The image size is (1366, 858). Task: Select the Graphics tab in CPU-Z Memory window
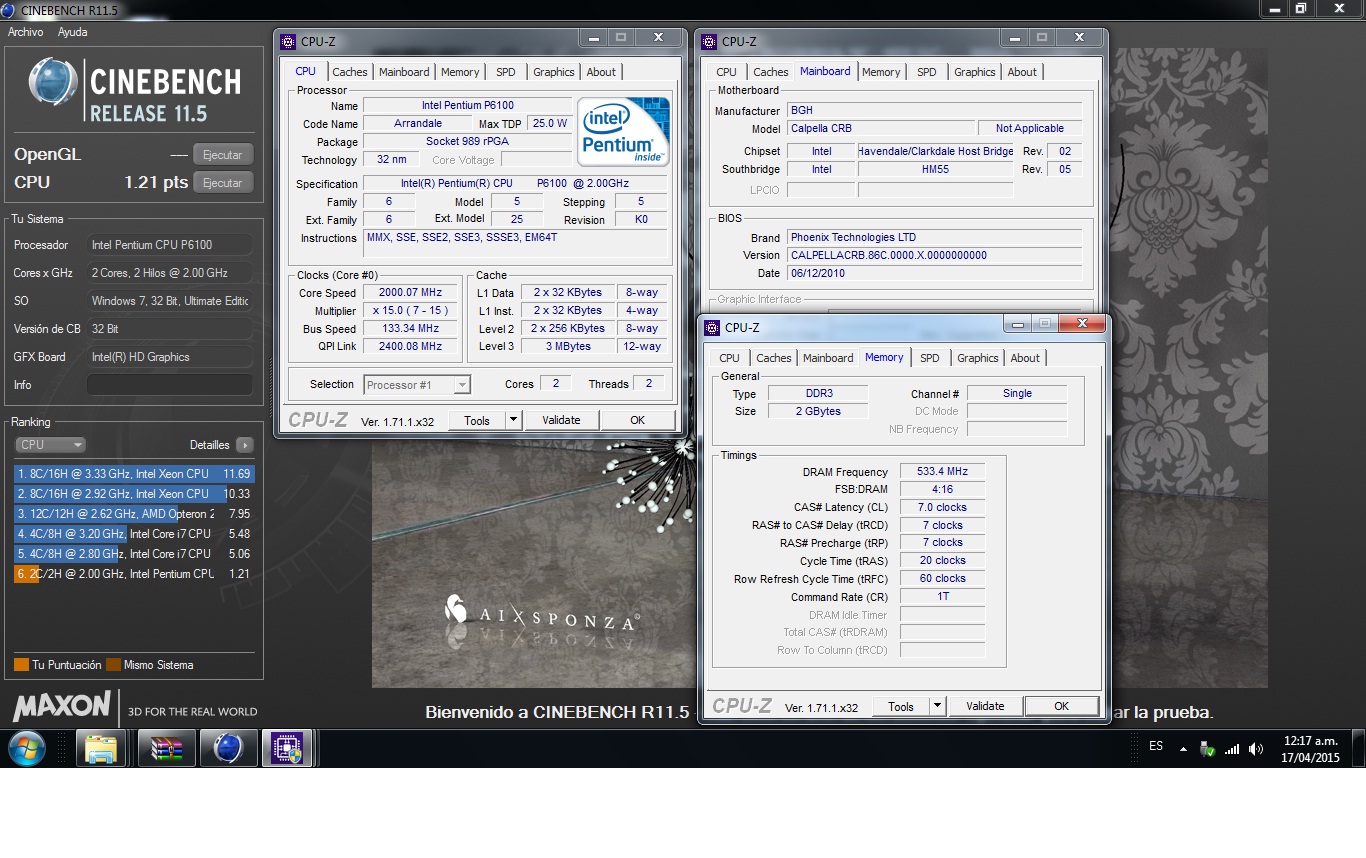click(x=978, y=358)
